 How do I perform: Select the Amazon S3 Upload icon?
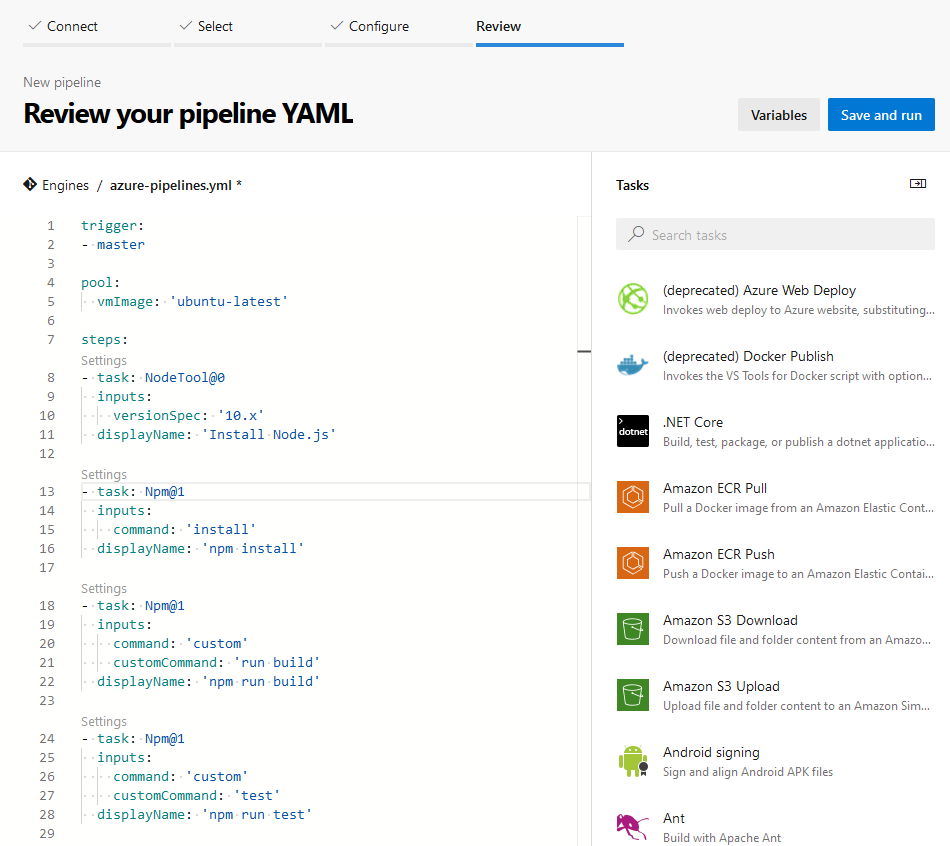[x=632, y=694]
